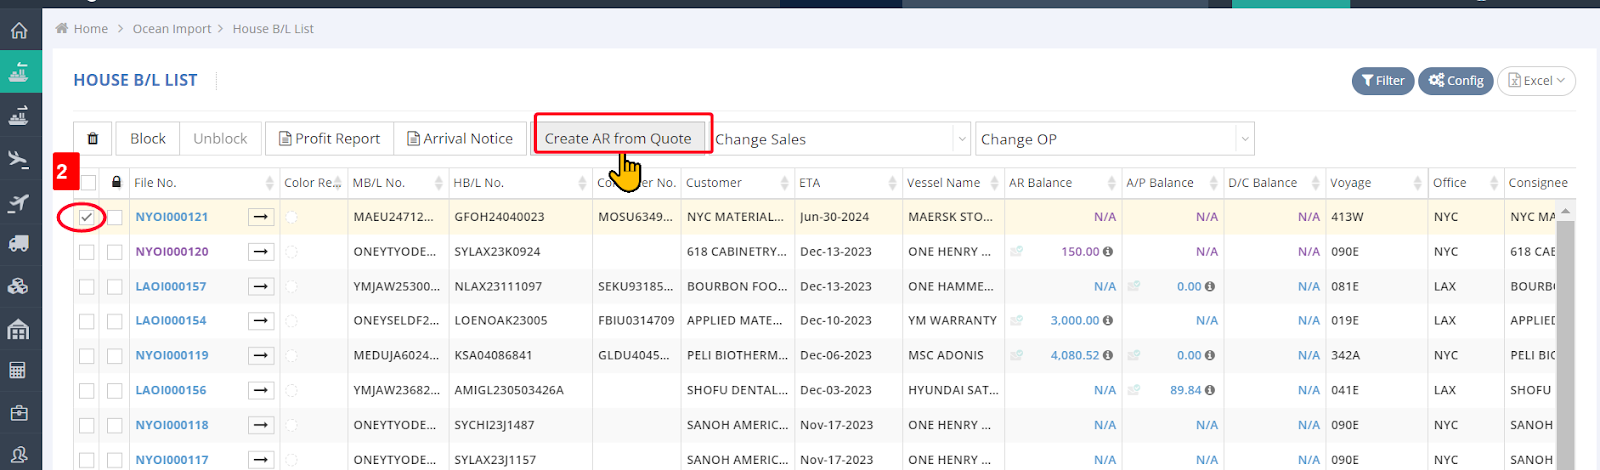Open the truck module in sidebar
Viewport: 1600px width, 470px height.
[19, 243]
